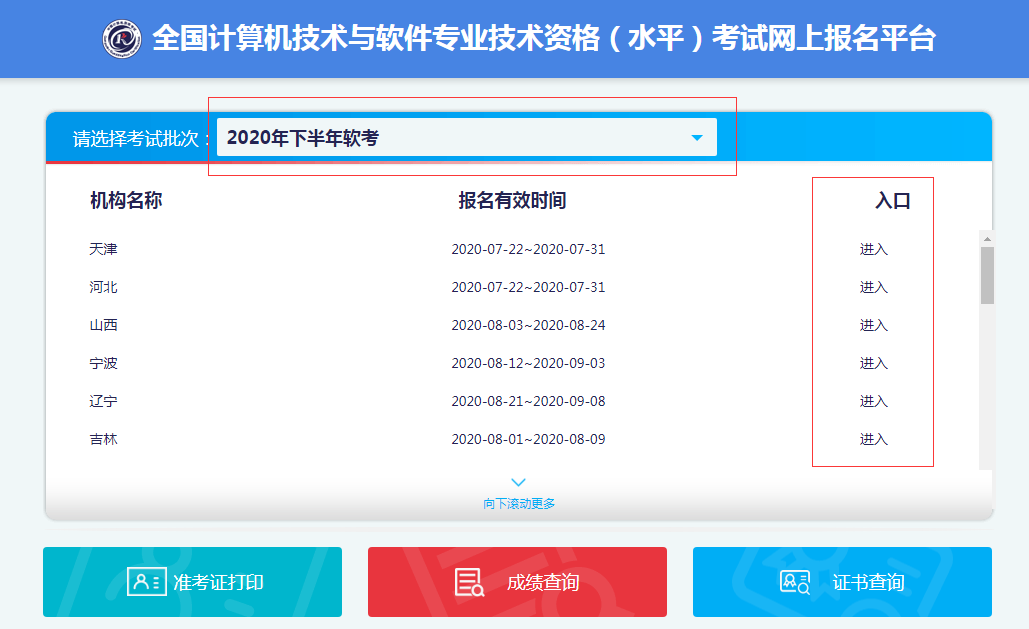
Task: Click the platform logo emblem in header
Action: [122, 39]
